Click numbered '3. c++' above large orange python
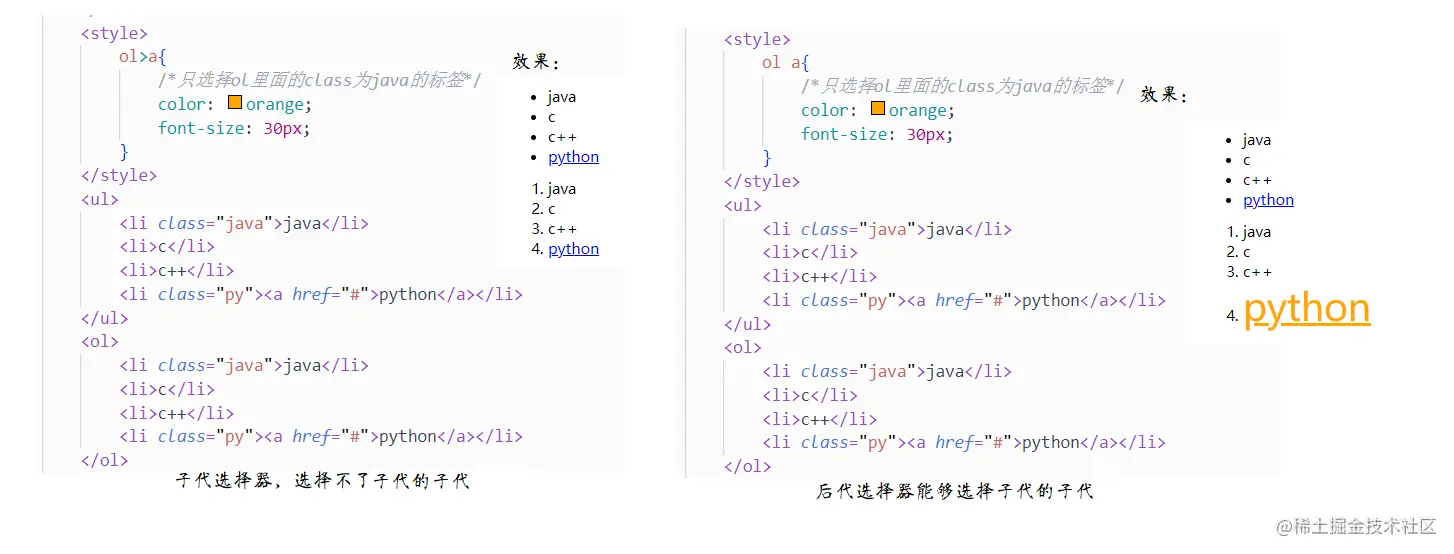Image resolution: width=1454 pixels, height=554 pixels. 1249,271
